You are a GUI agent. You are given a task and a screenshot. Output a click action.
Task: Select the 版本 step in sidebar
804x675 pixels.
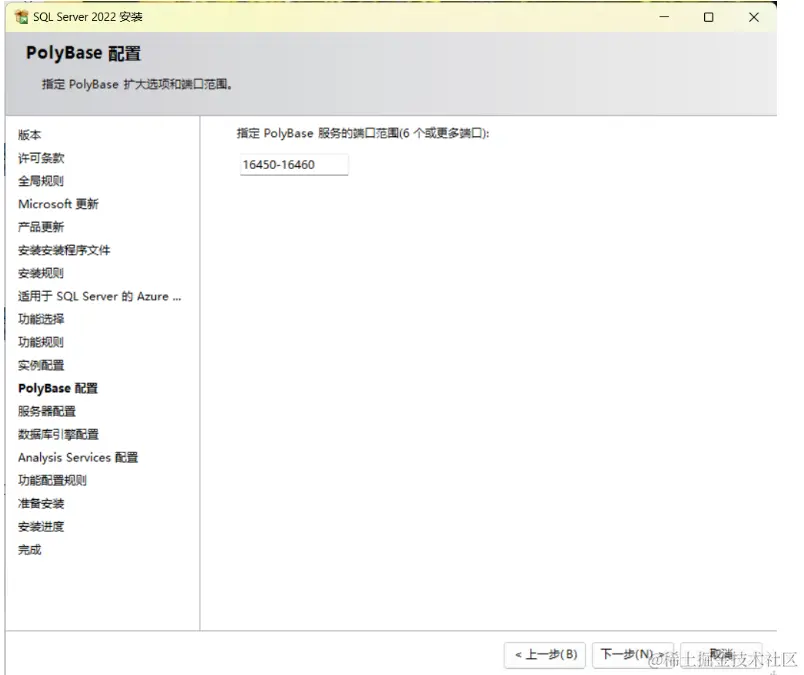[x=30, y=135]
